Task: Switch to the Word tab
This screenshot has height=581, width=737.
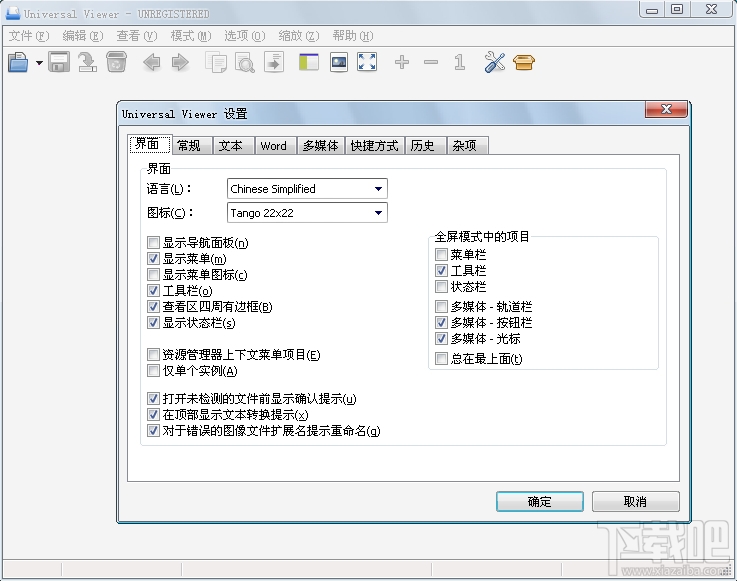Action: (x=275, y=146)
